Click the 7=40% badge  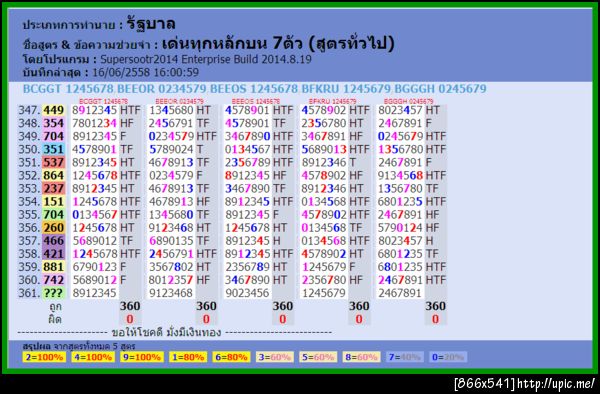coord(405,357)
